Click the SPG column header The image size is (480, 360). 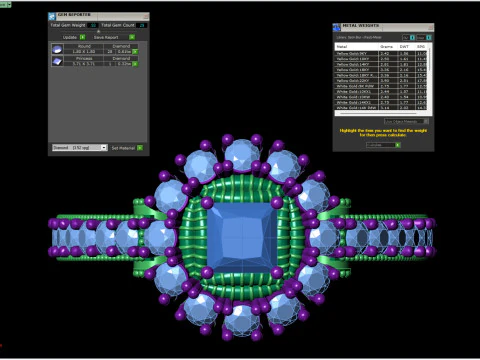tap(421, 47)
